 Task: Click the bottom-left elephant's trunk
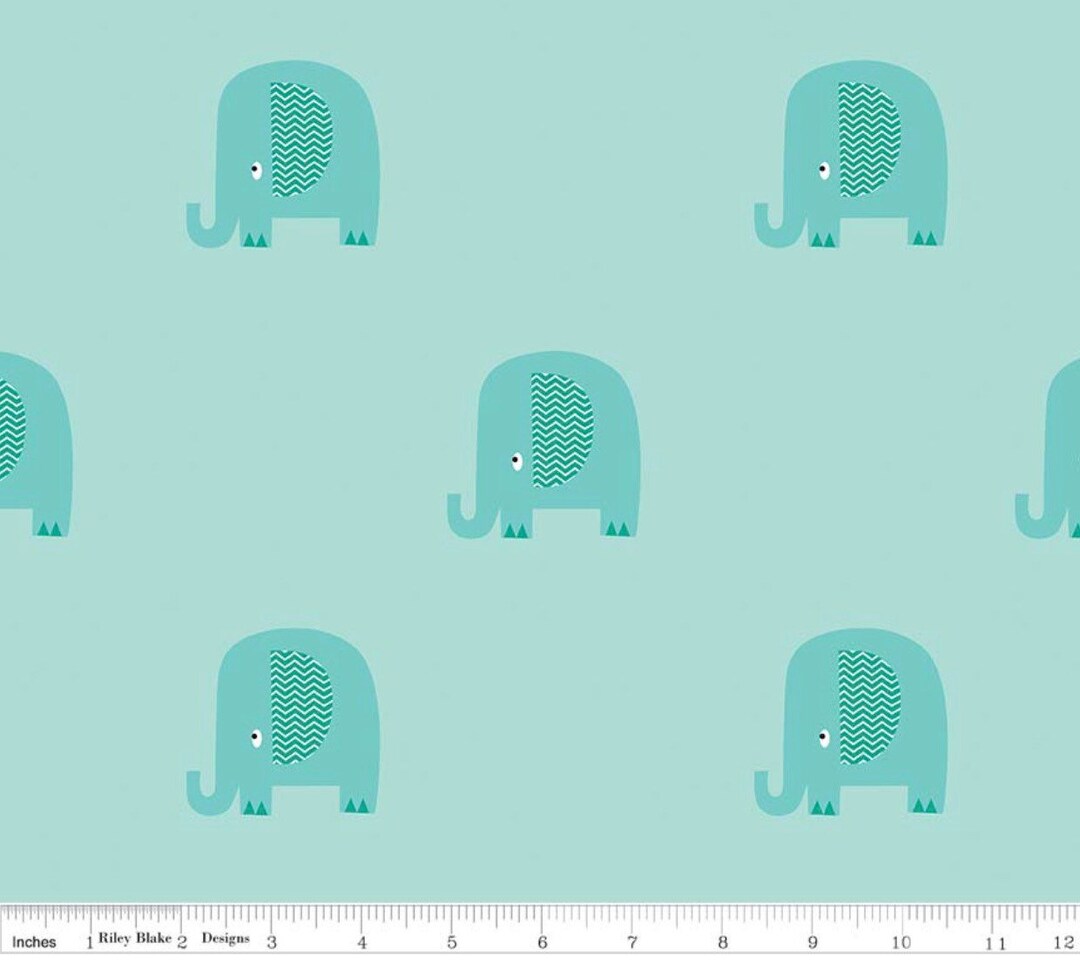[196, 790]
